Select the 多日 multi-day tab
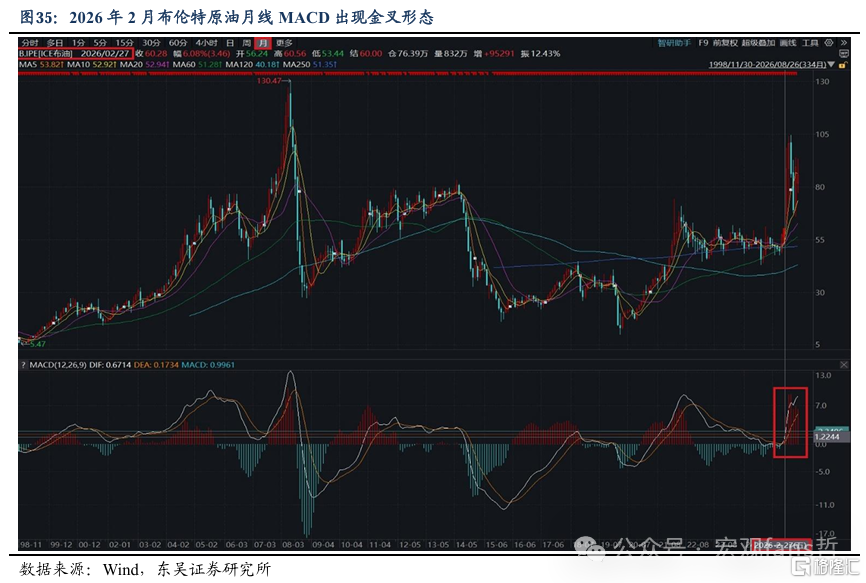The image size is (866, 583). [55, 43]
